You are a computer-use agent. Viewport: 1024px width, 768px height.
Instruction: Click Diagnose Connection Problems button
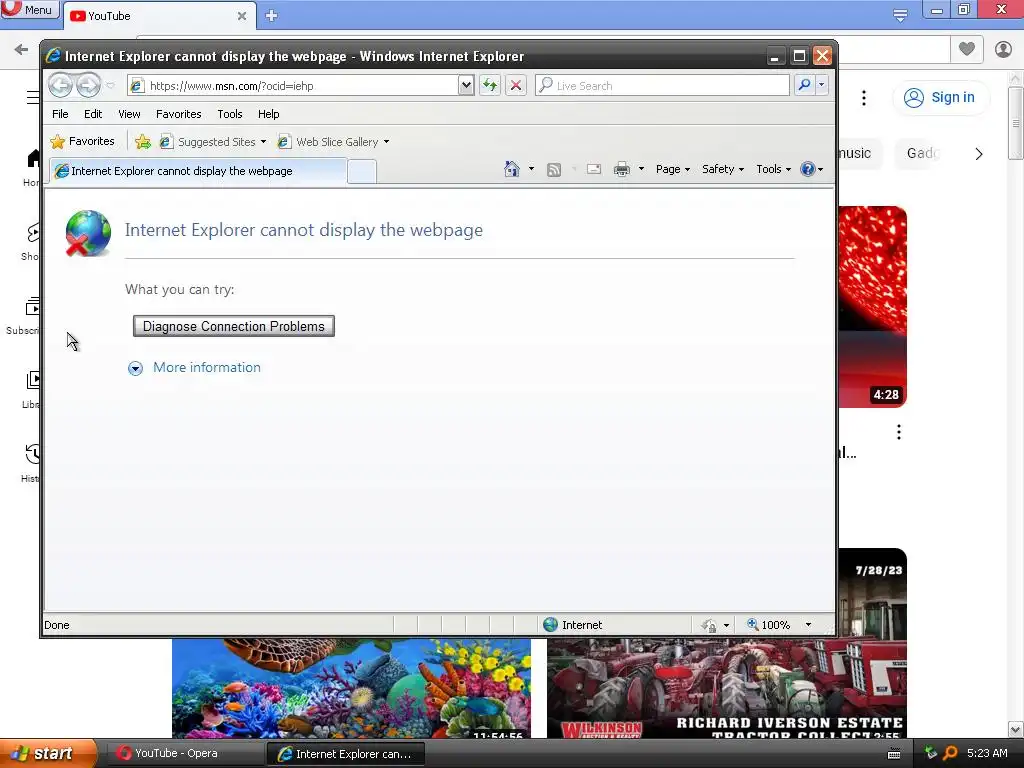[x=234, y=326]
